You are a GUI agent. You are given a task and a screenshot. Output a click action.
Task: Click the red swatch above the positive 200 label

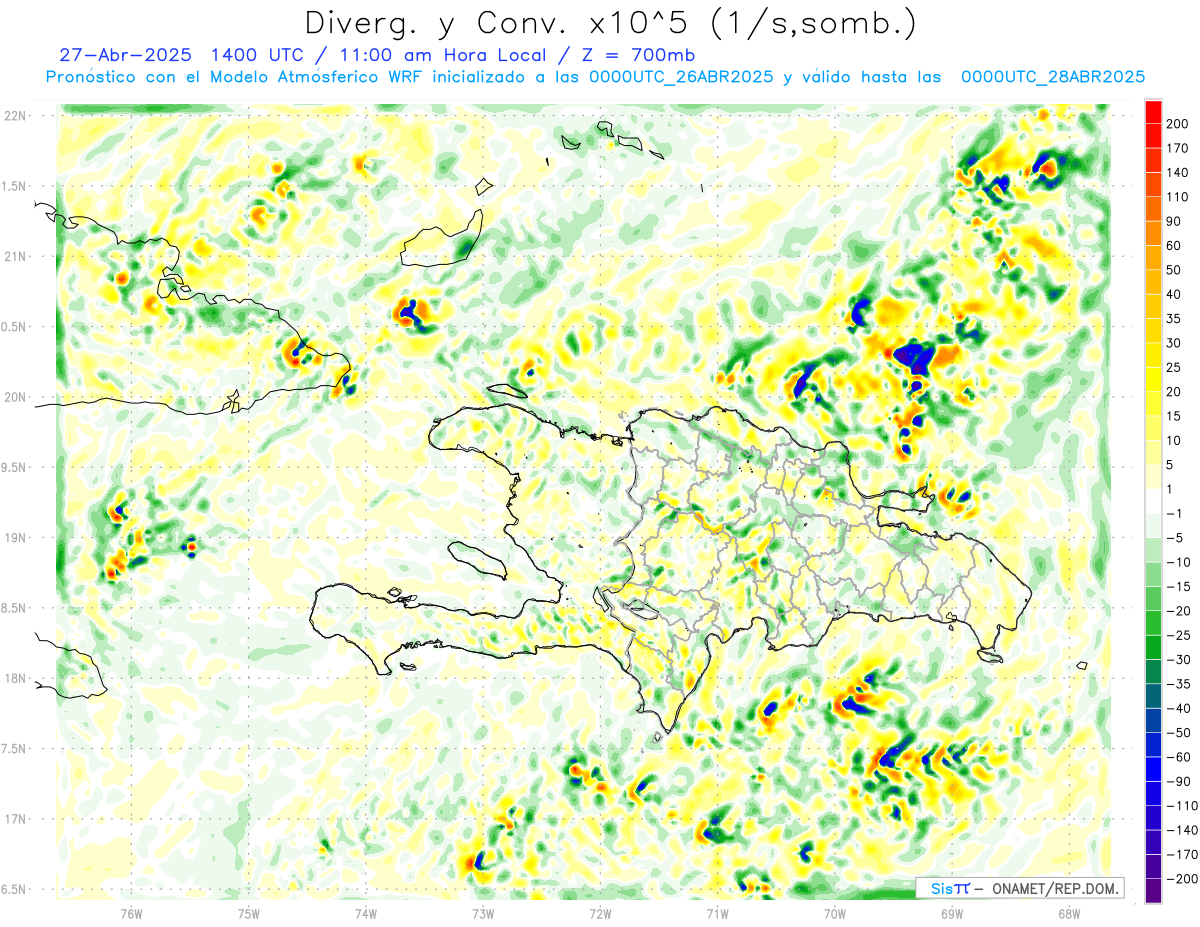[1153, 111]
